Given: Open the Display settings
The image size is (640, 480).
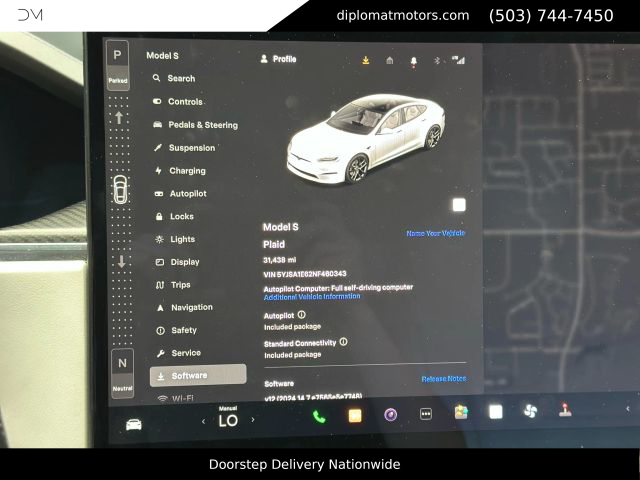Looking at the screenshot, I should [x=178, y=262].
